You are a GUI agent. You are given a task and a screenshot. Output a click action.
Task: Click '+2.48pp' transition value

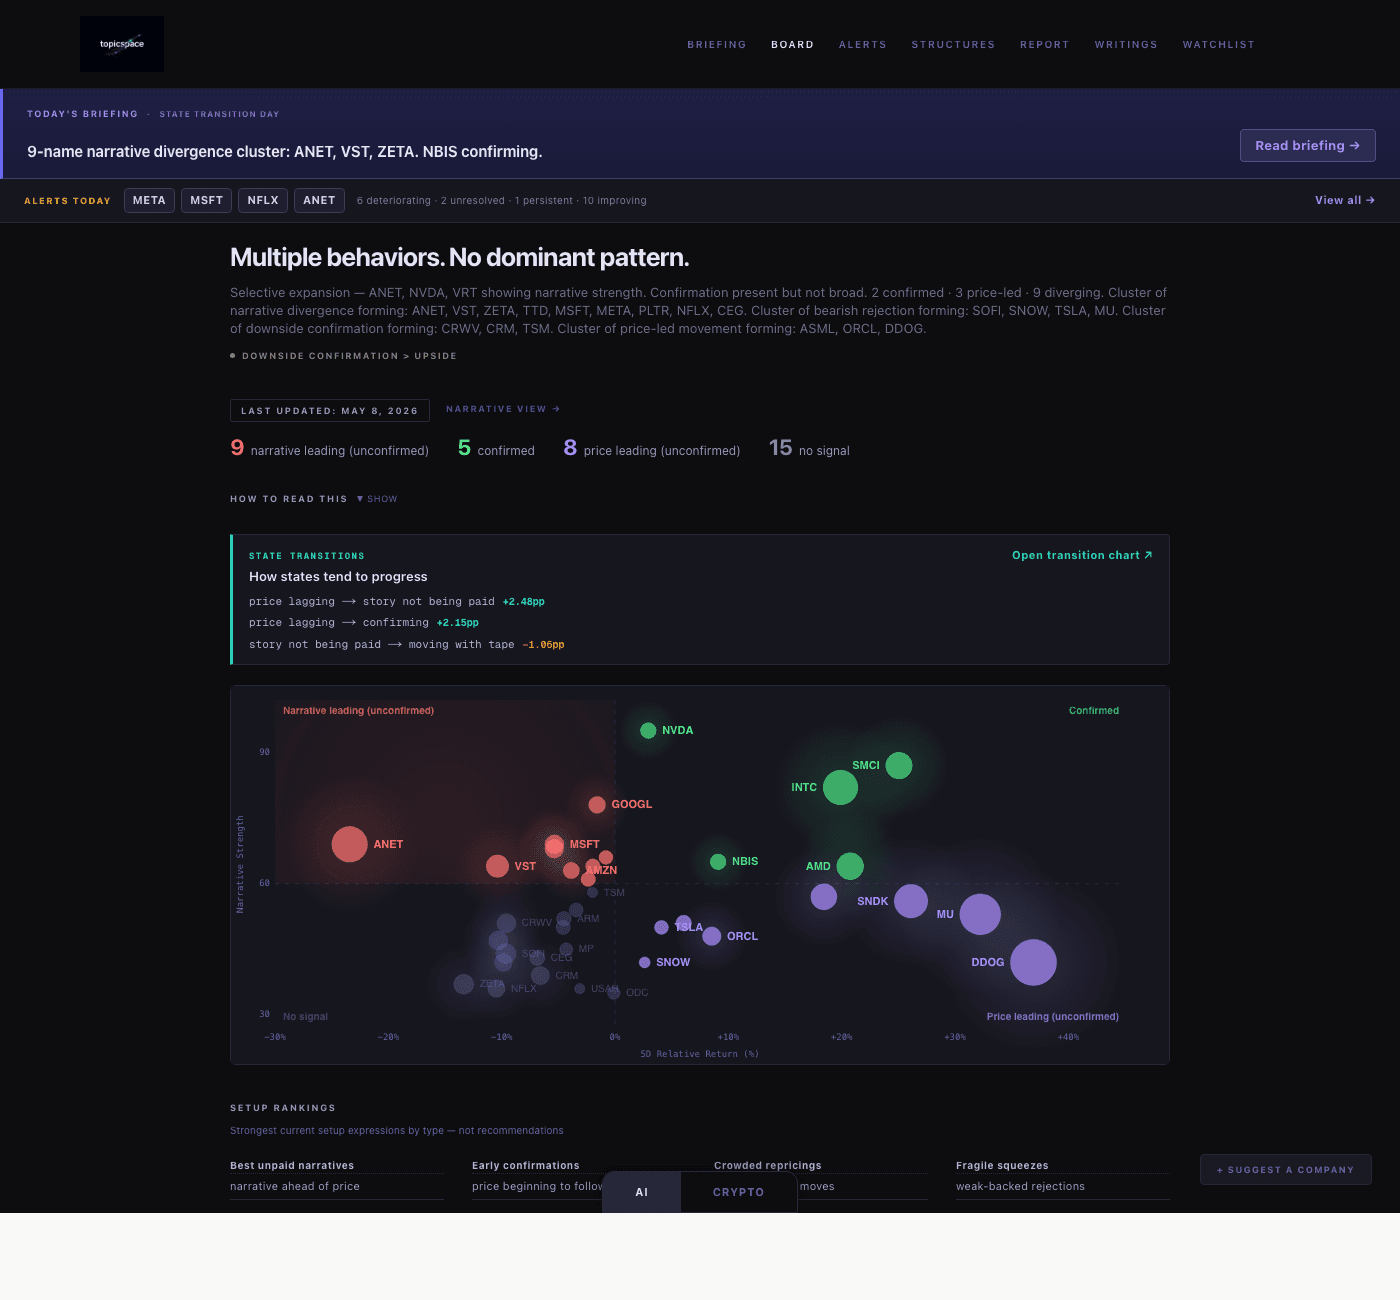coord(524,602)
